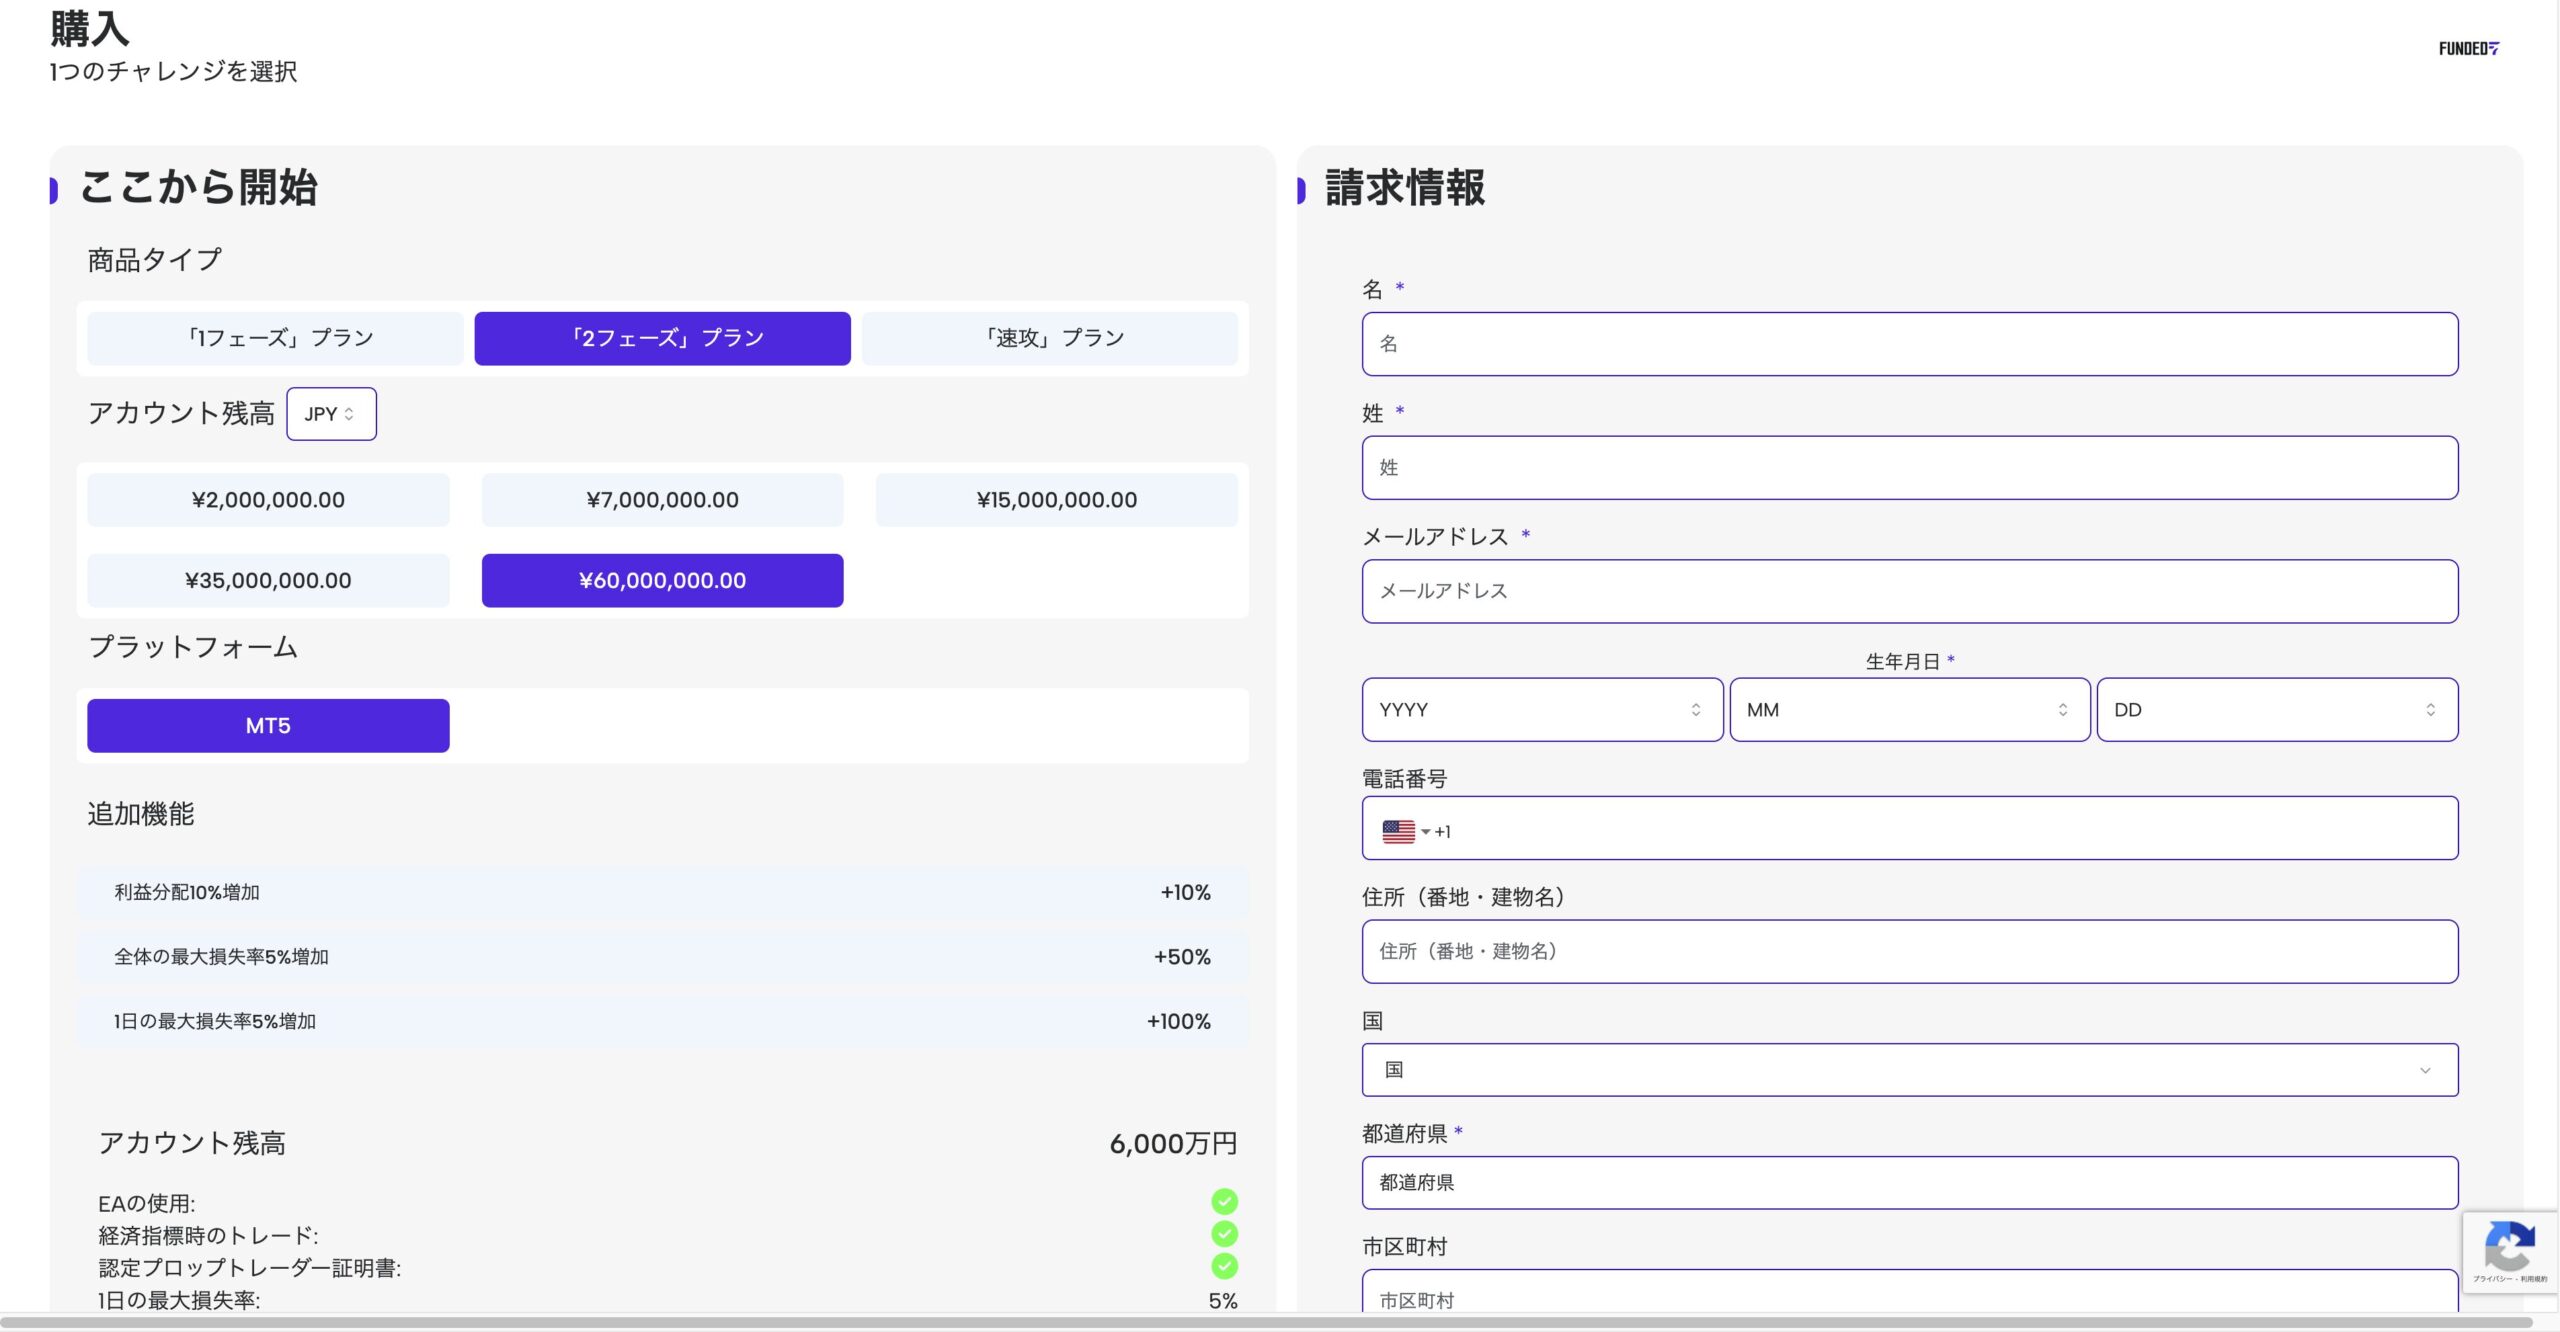Screen dimensions: 2560x1332
Task: Select the ¥15,000,000.00 account balance
Action: [1056, 500]
